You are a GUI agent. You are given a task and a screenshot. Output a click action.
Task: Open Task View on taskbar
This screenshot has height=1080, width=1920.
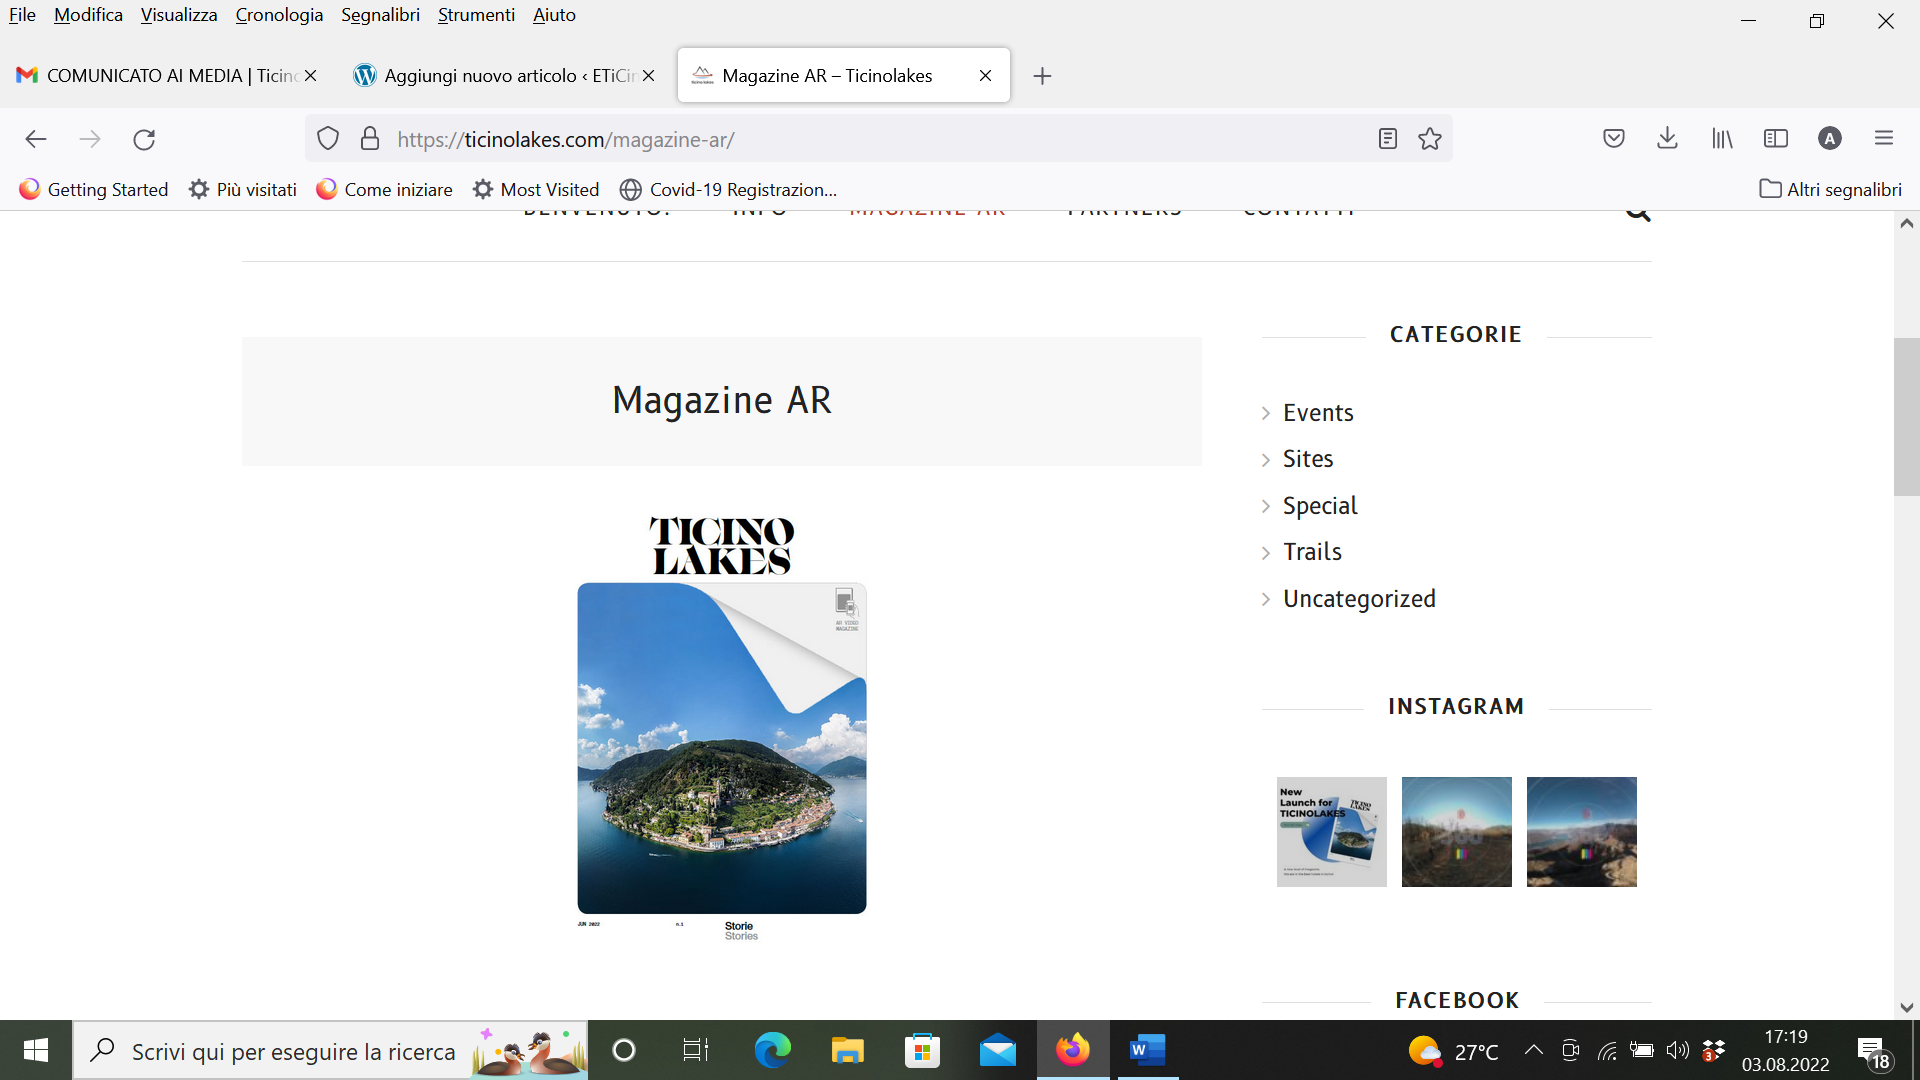click(x=695, y=1050)
